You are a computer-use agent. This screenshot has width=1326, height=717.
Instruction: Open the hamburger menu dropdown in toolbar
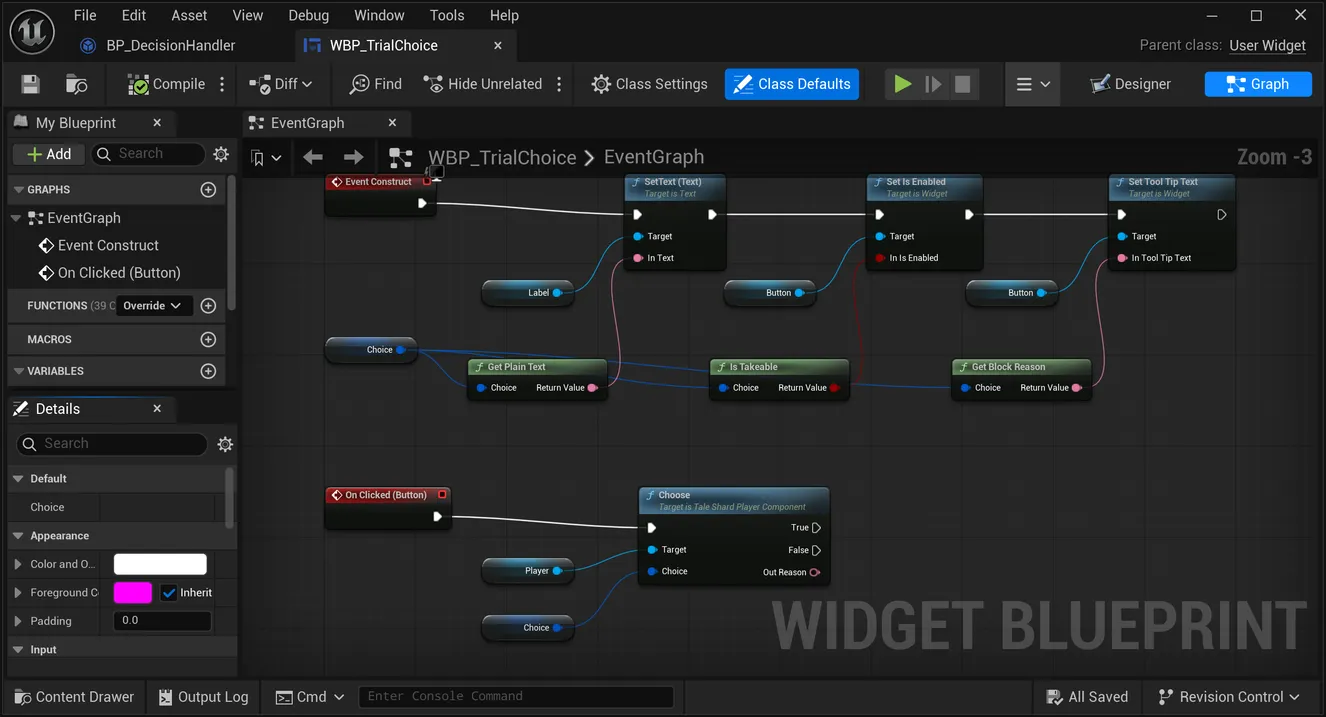click(x=1033, y=85)
